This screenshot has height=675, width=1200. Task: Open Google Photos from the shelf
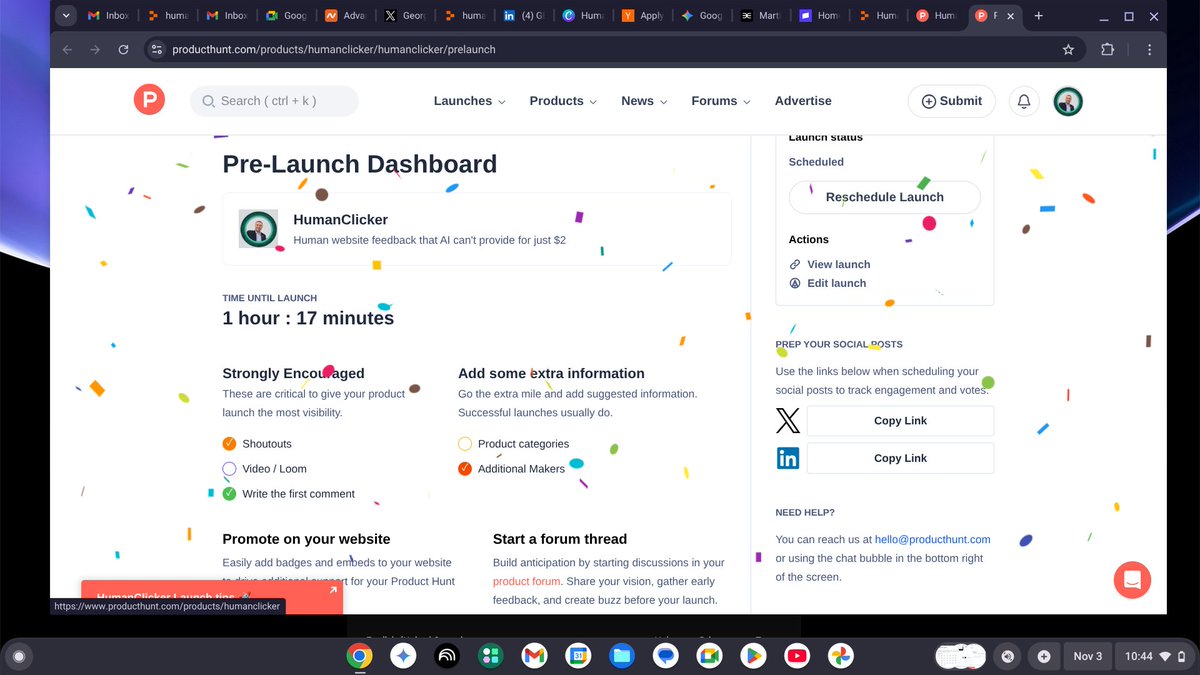[841, 656]
